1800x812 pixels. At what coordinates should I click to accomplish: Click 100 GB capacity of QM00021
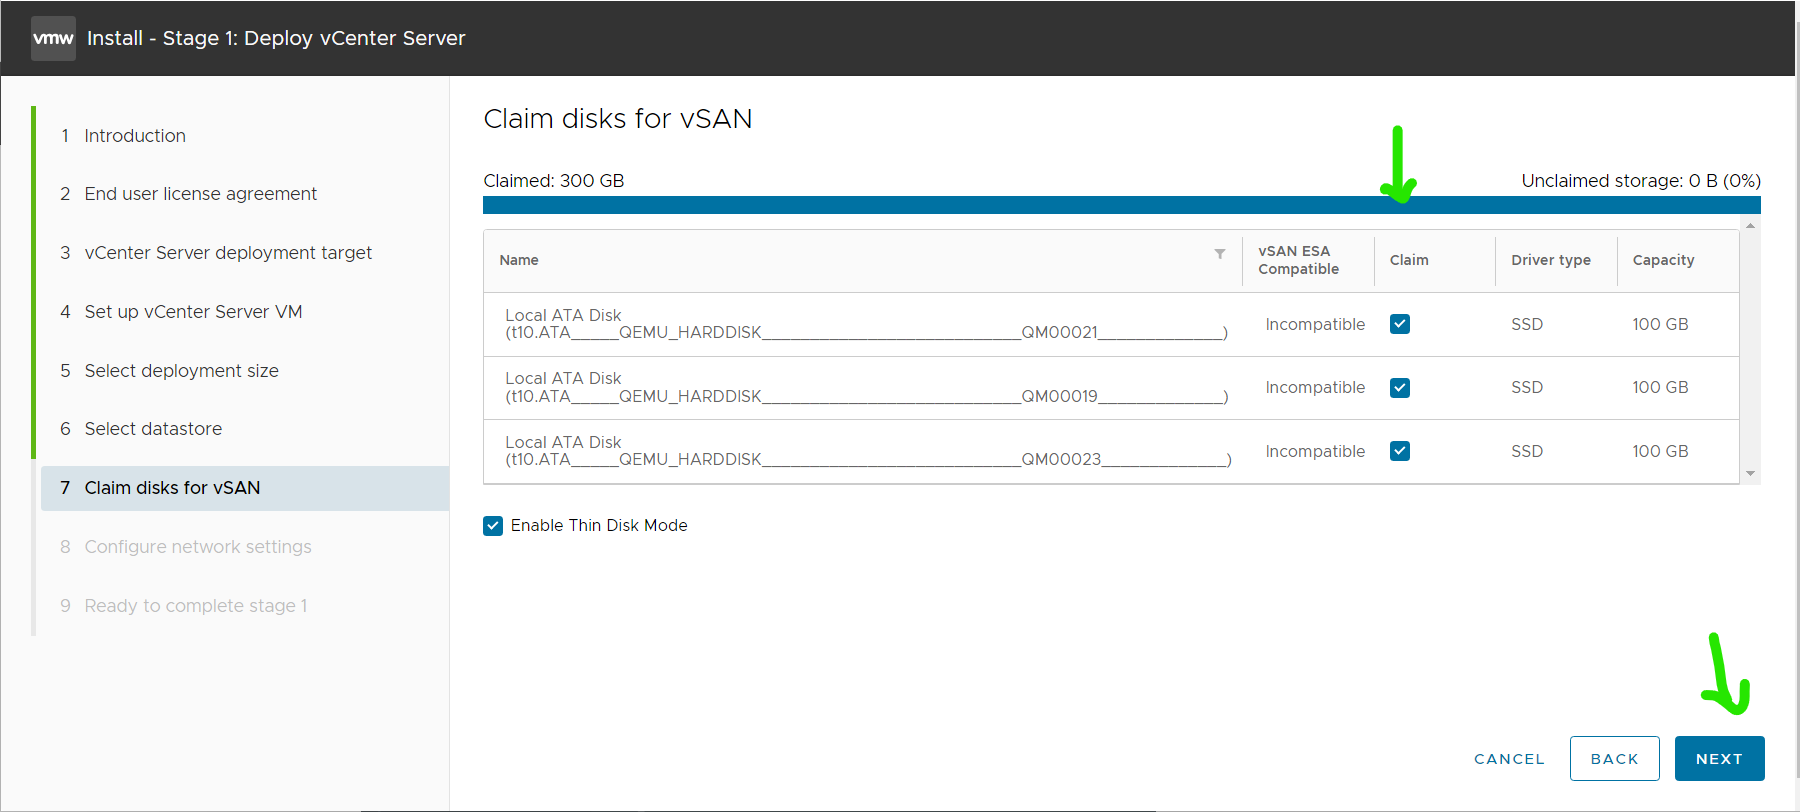point(1660,324)
